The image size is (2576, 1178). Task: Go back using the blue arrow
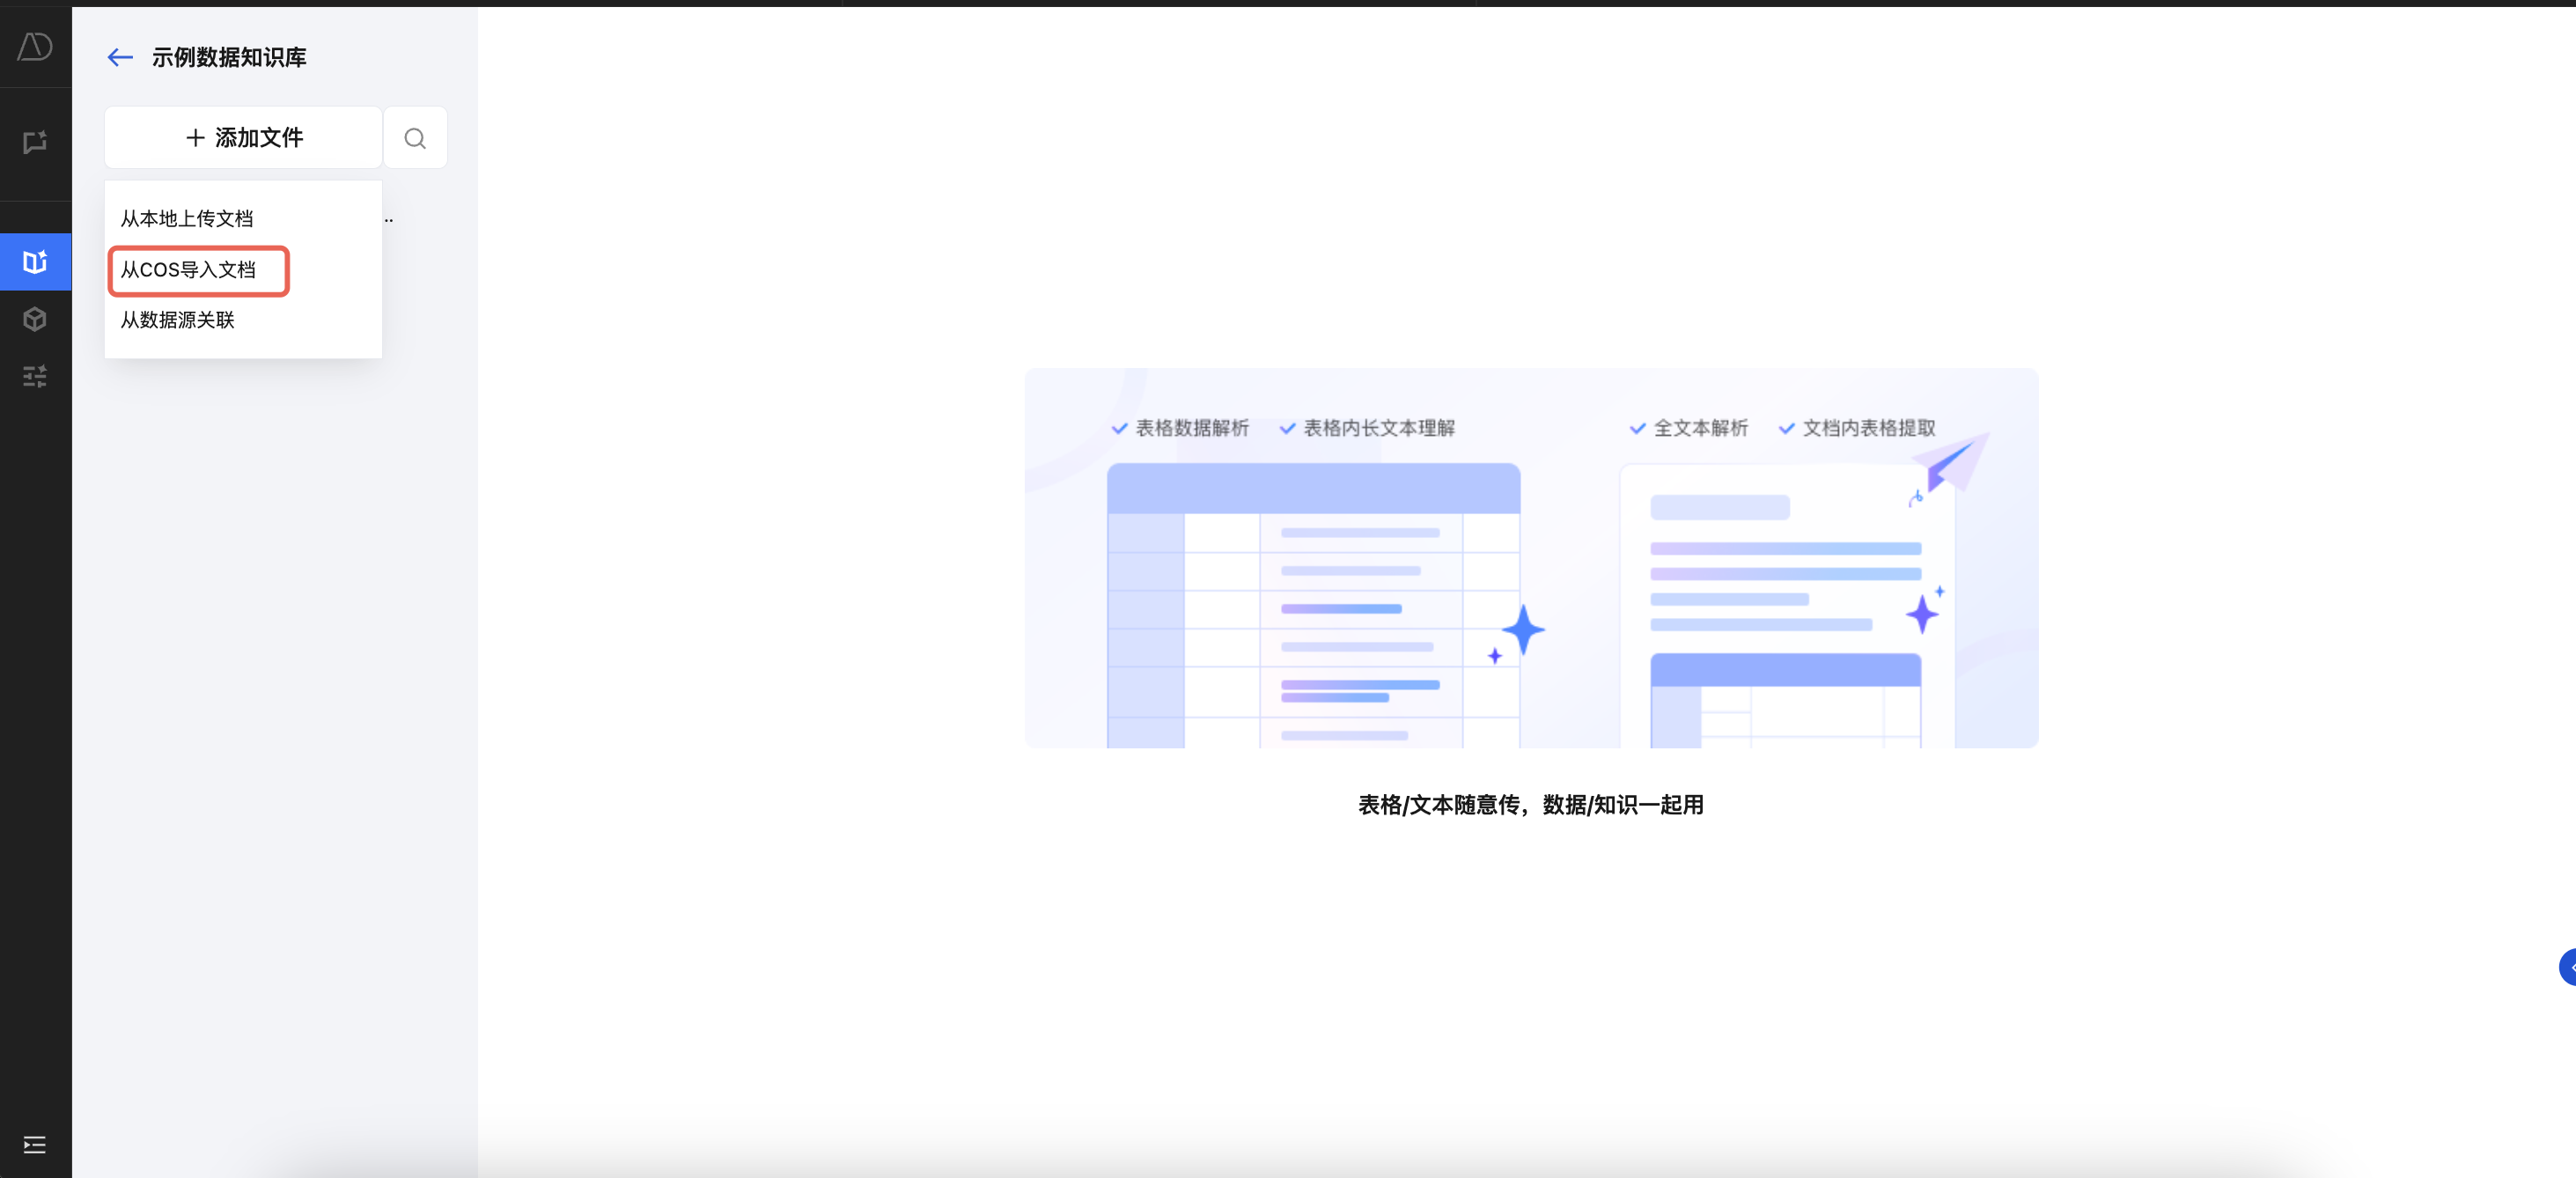click(x=120, y=57)
